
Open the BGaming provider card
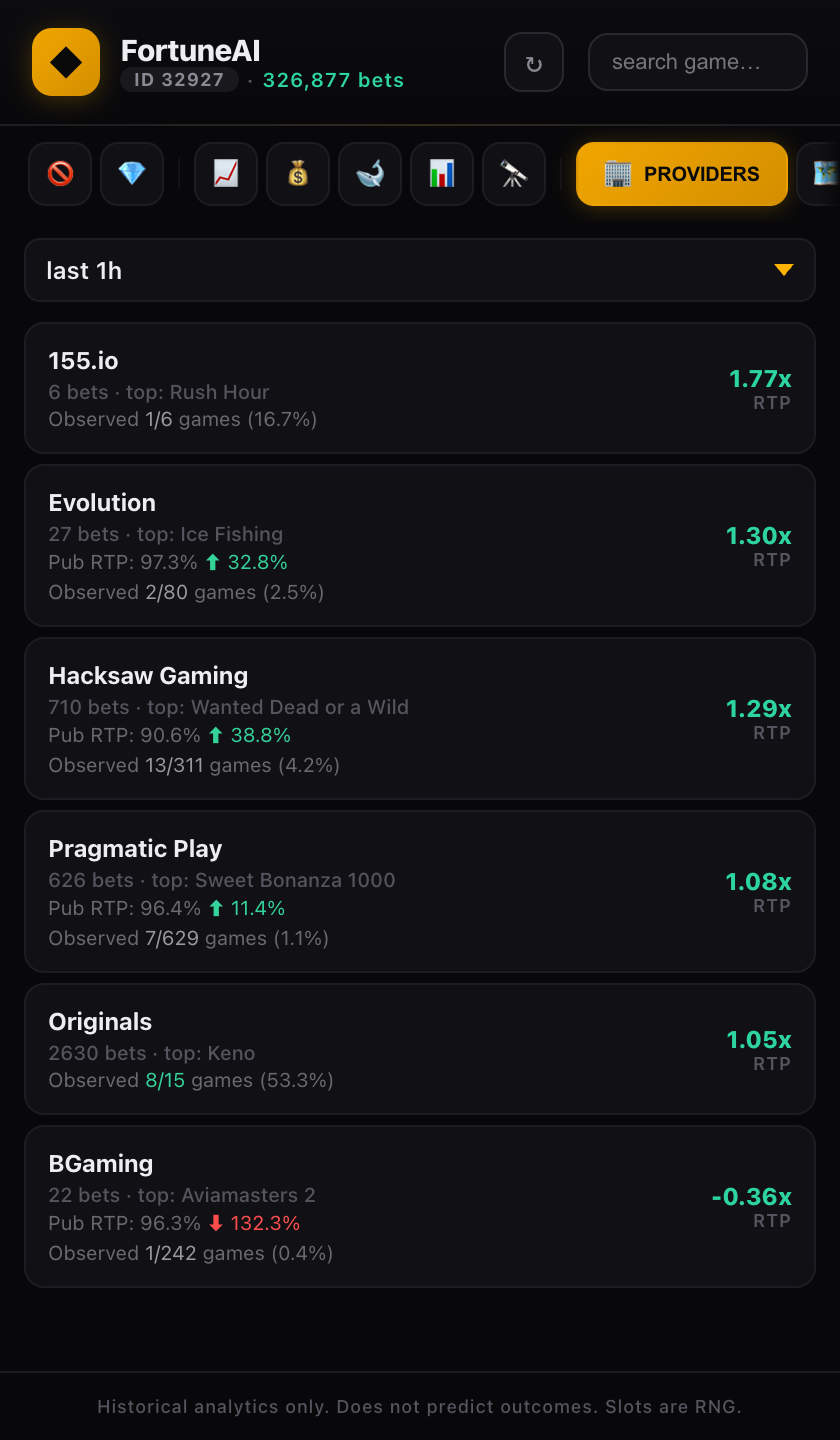(x=420, y=1206)
